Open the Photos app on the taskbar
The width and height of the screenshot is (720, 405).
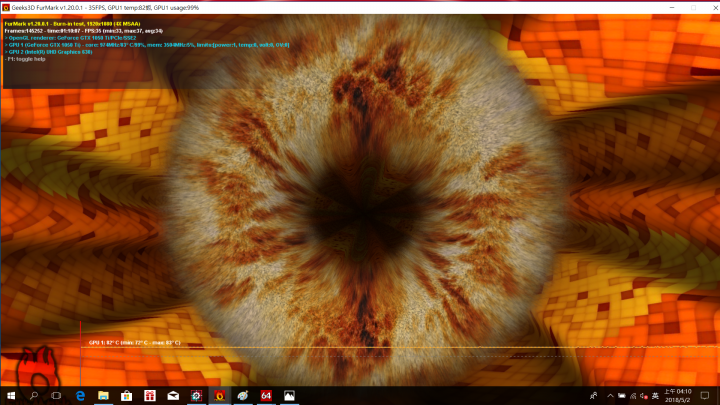click(289, 395)
